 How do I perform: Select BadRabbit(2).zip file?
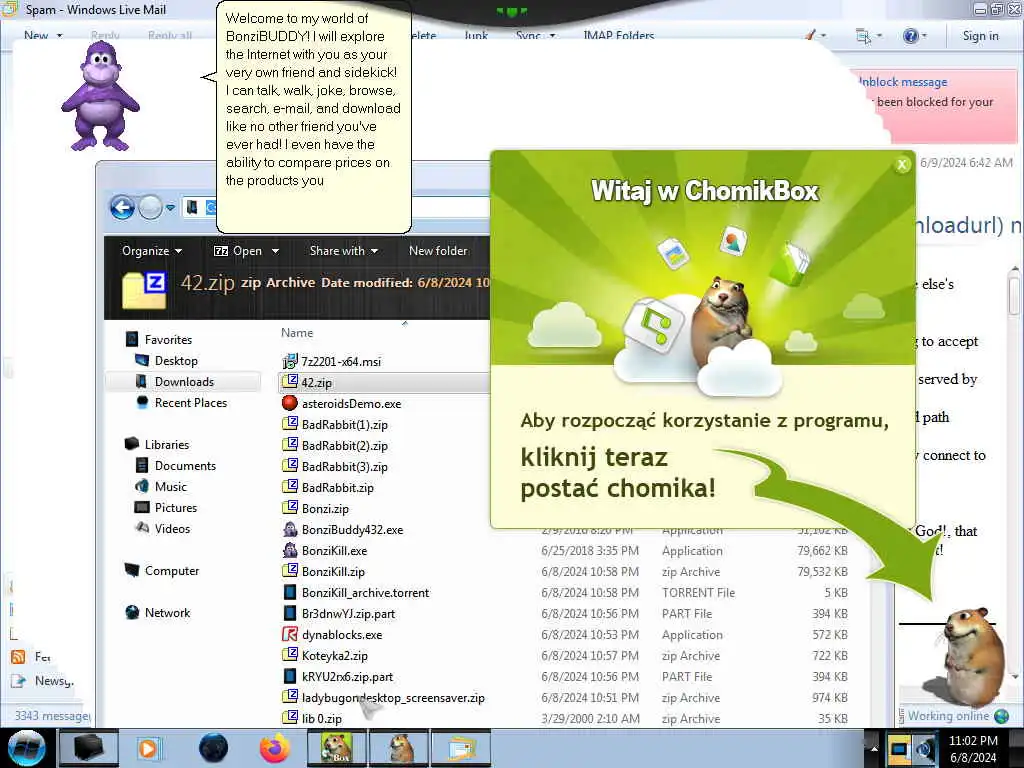[344, 445]
